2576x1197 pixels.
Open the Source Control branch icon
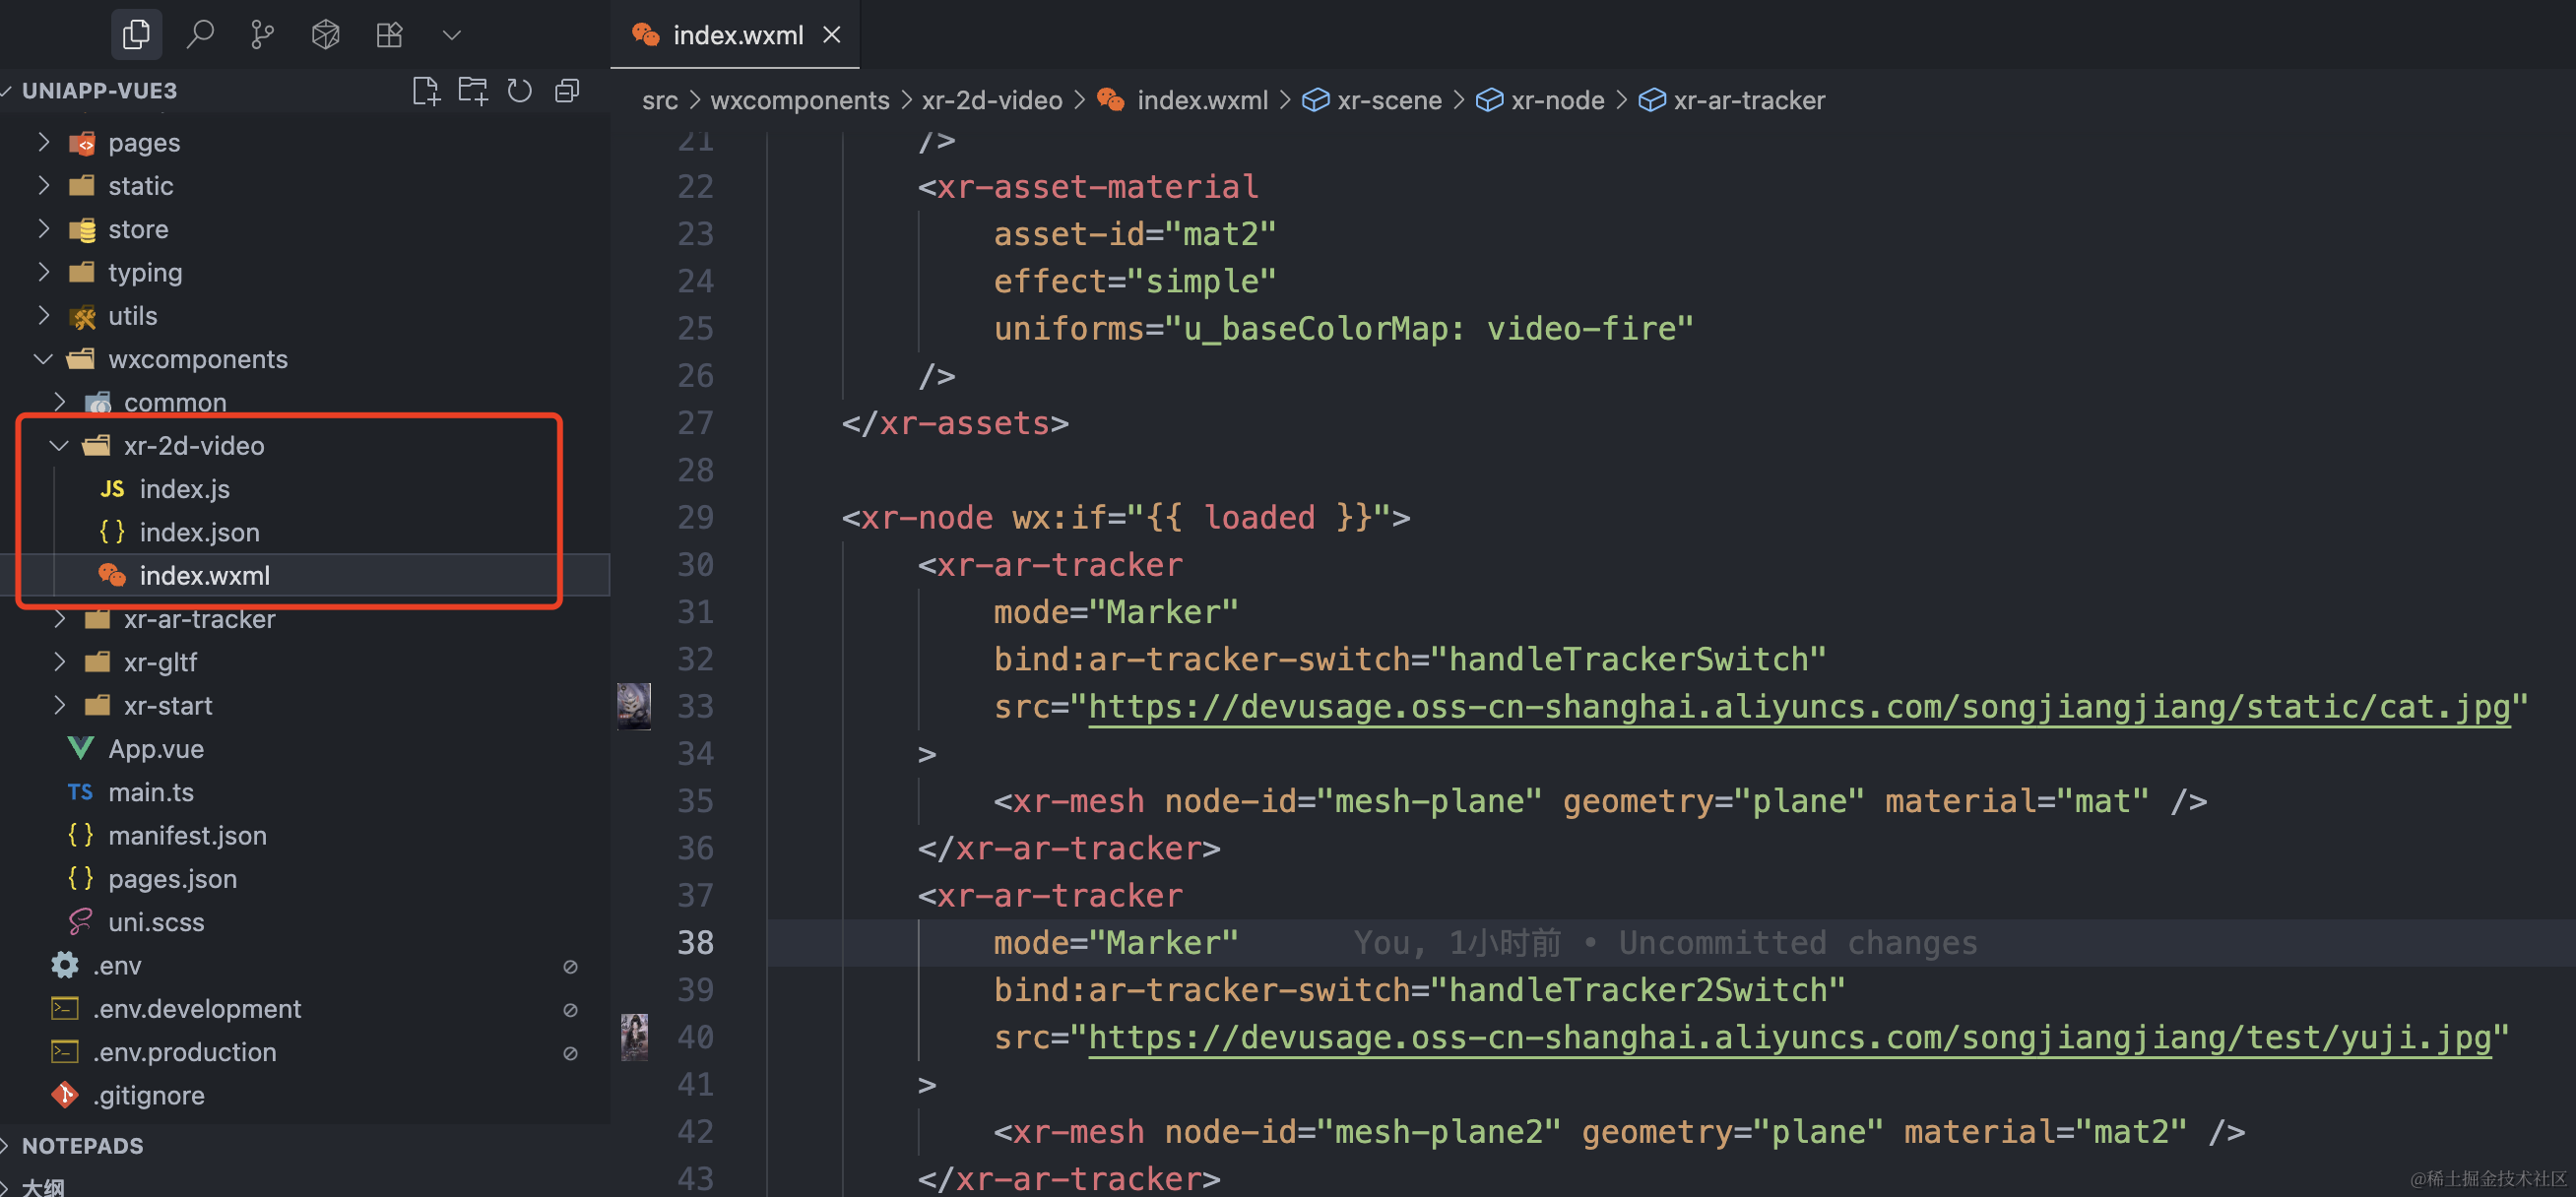(263, 35)
